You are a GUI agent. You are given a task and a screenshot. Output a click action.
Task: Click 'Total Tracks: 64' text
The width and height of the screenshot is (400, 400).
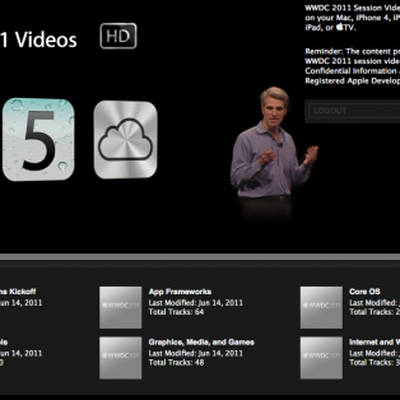click(x=176, y=312)
